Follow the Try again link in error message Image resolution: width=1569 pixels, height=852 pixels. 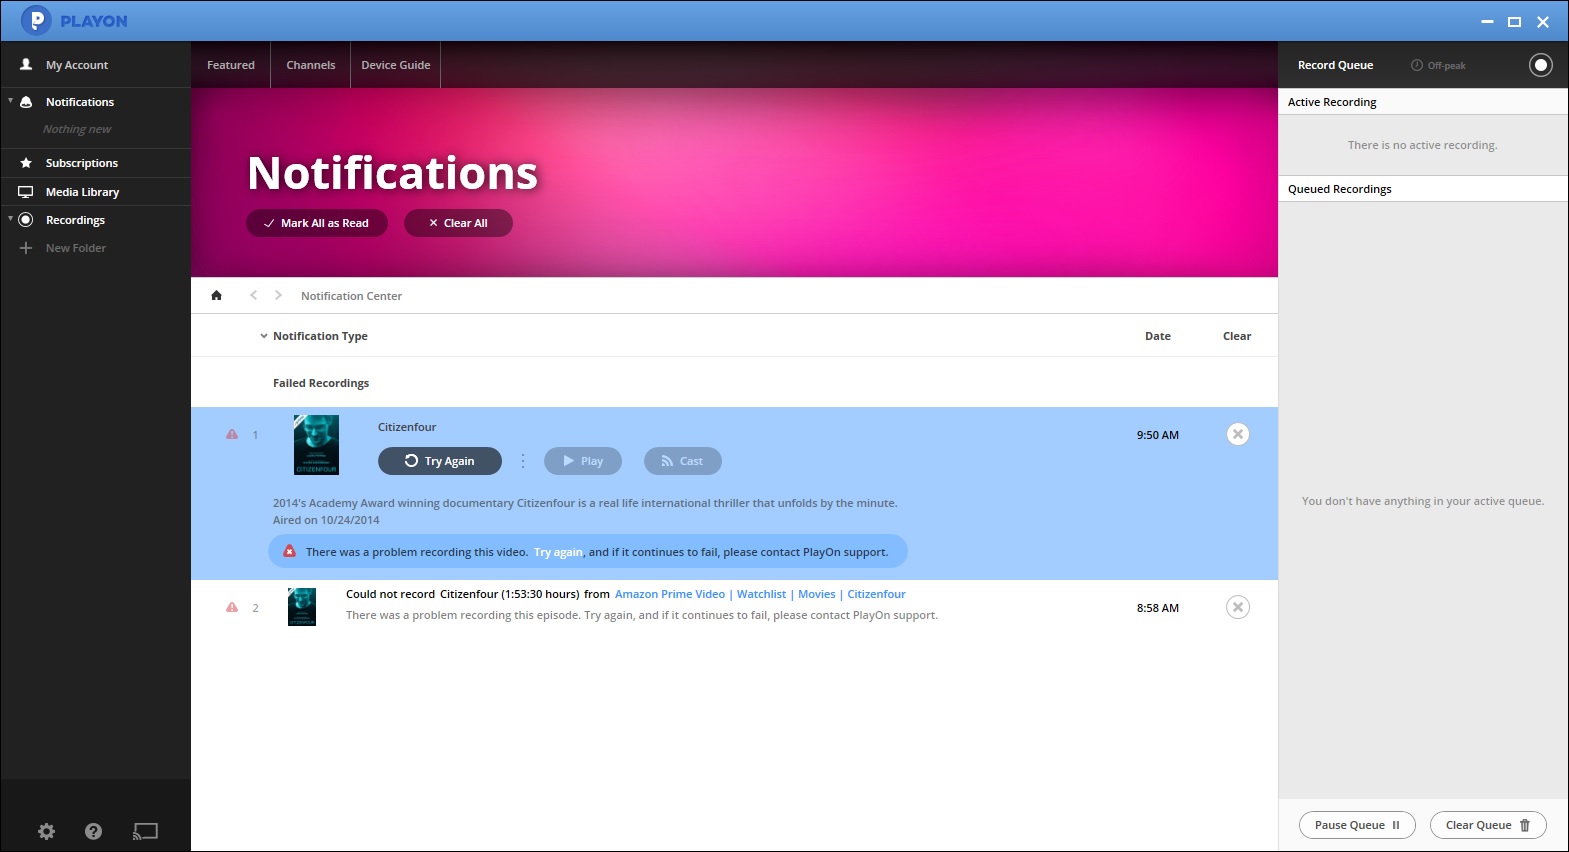click(558, 552)
